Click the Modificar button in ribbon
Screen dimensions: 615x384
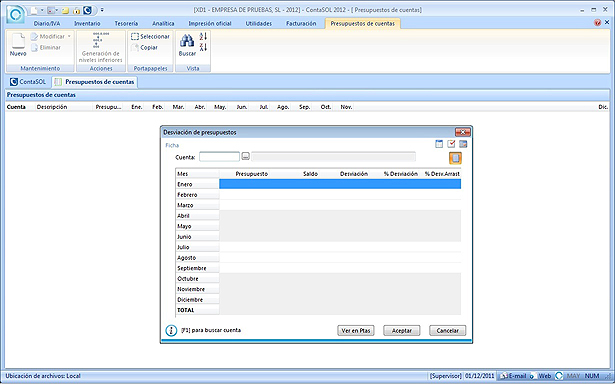pyautogui.click(x=48, y=36)
